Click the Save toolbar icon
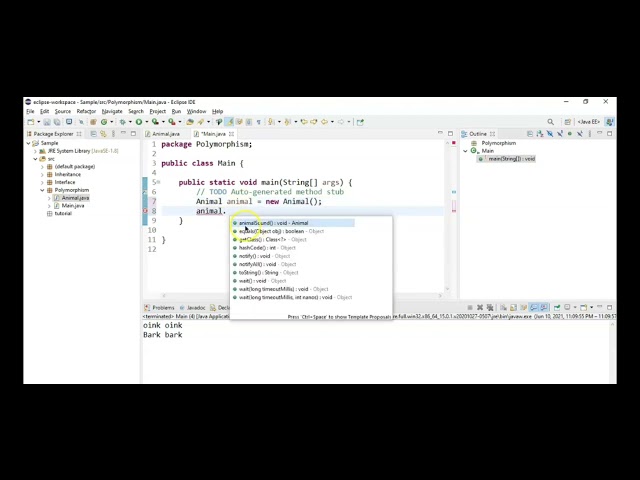640x480 pixels. (x=47, y=122)
